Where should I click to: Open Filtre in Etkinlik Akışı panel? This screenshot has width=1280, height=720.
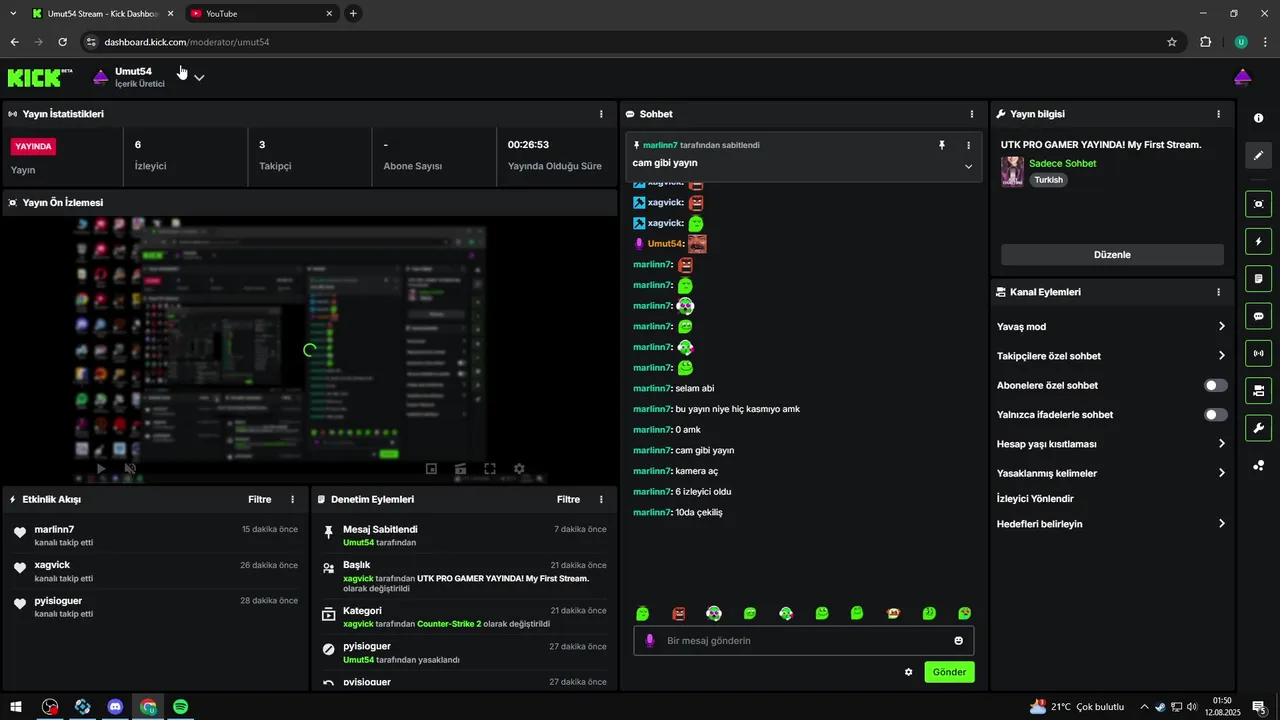pyautogui.click(x=260, y=499)
